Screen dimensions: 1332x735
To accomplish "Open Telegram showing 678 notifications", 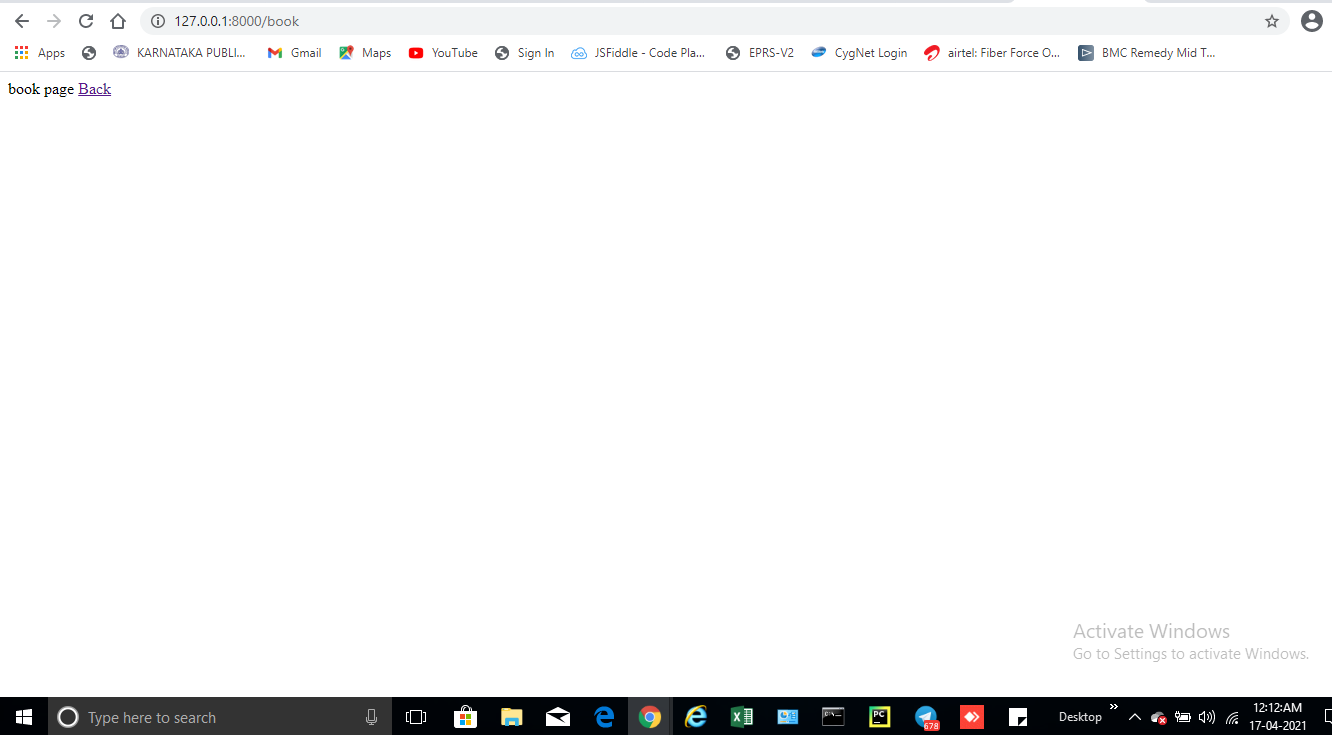I will pyautogui.click(x=925, y=716).
